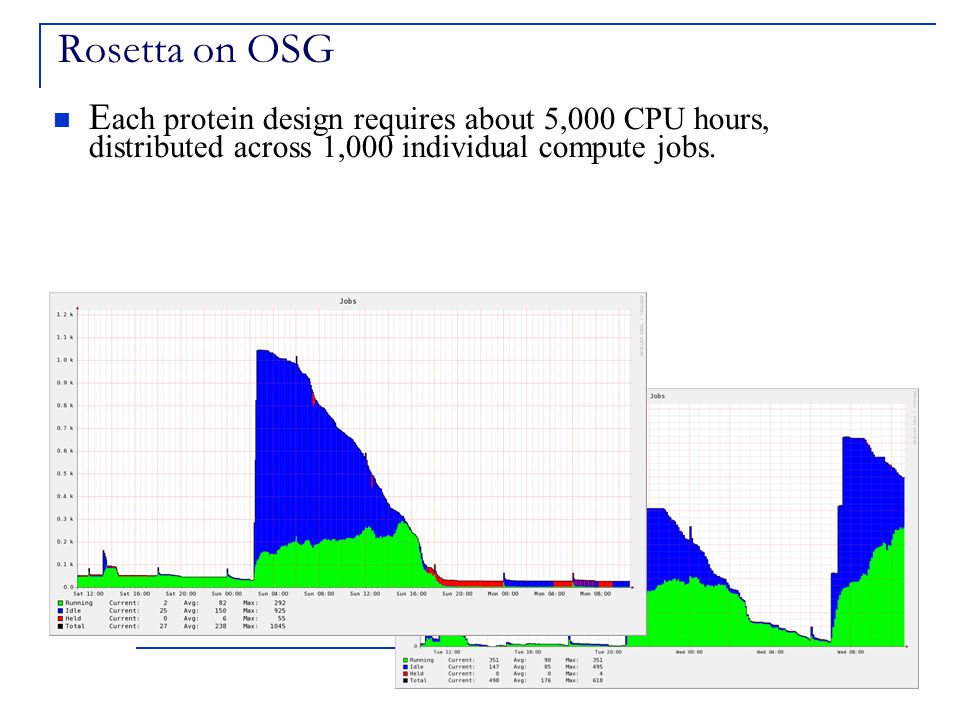Click the '1.0 k' y-axis label

(65, 360)
